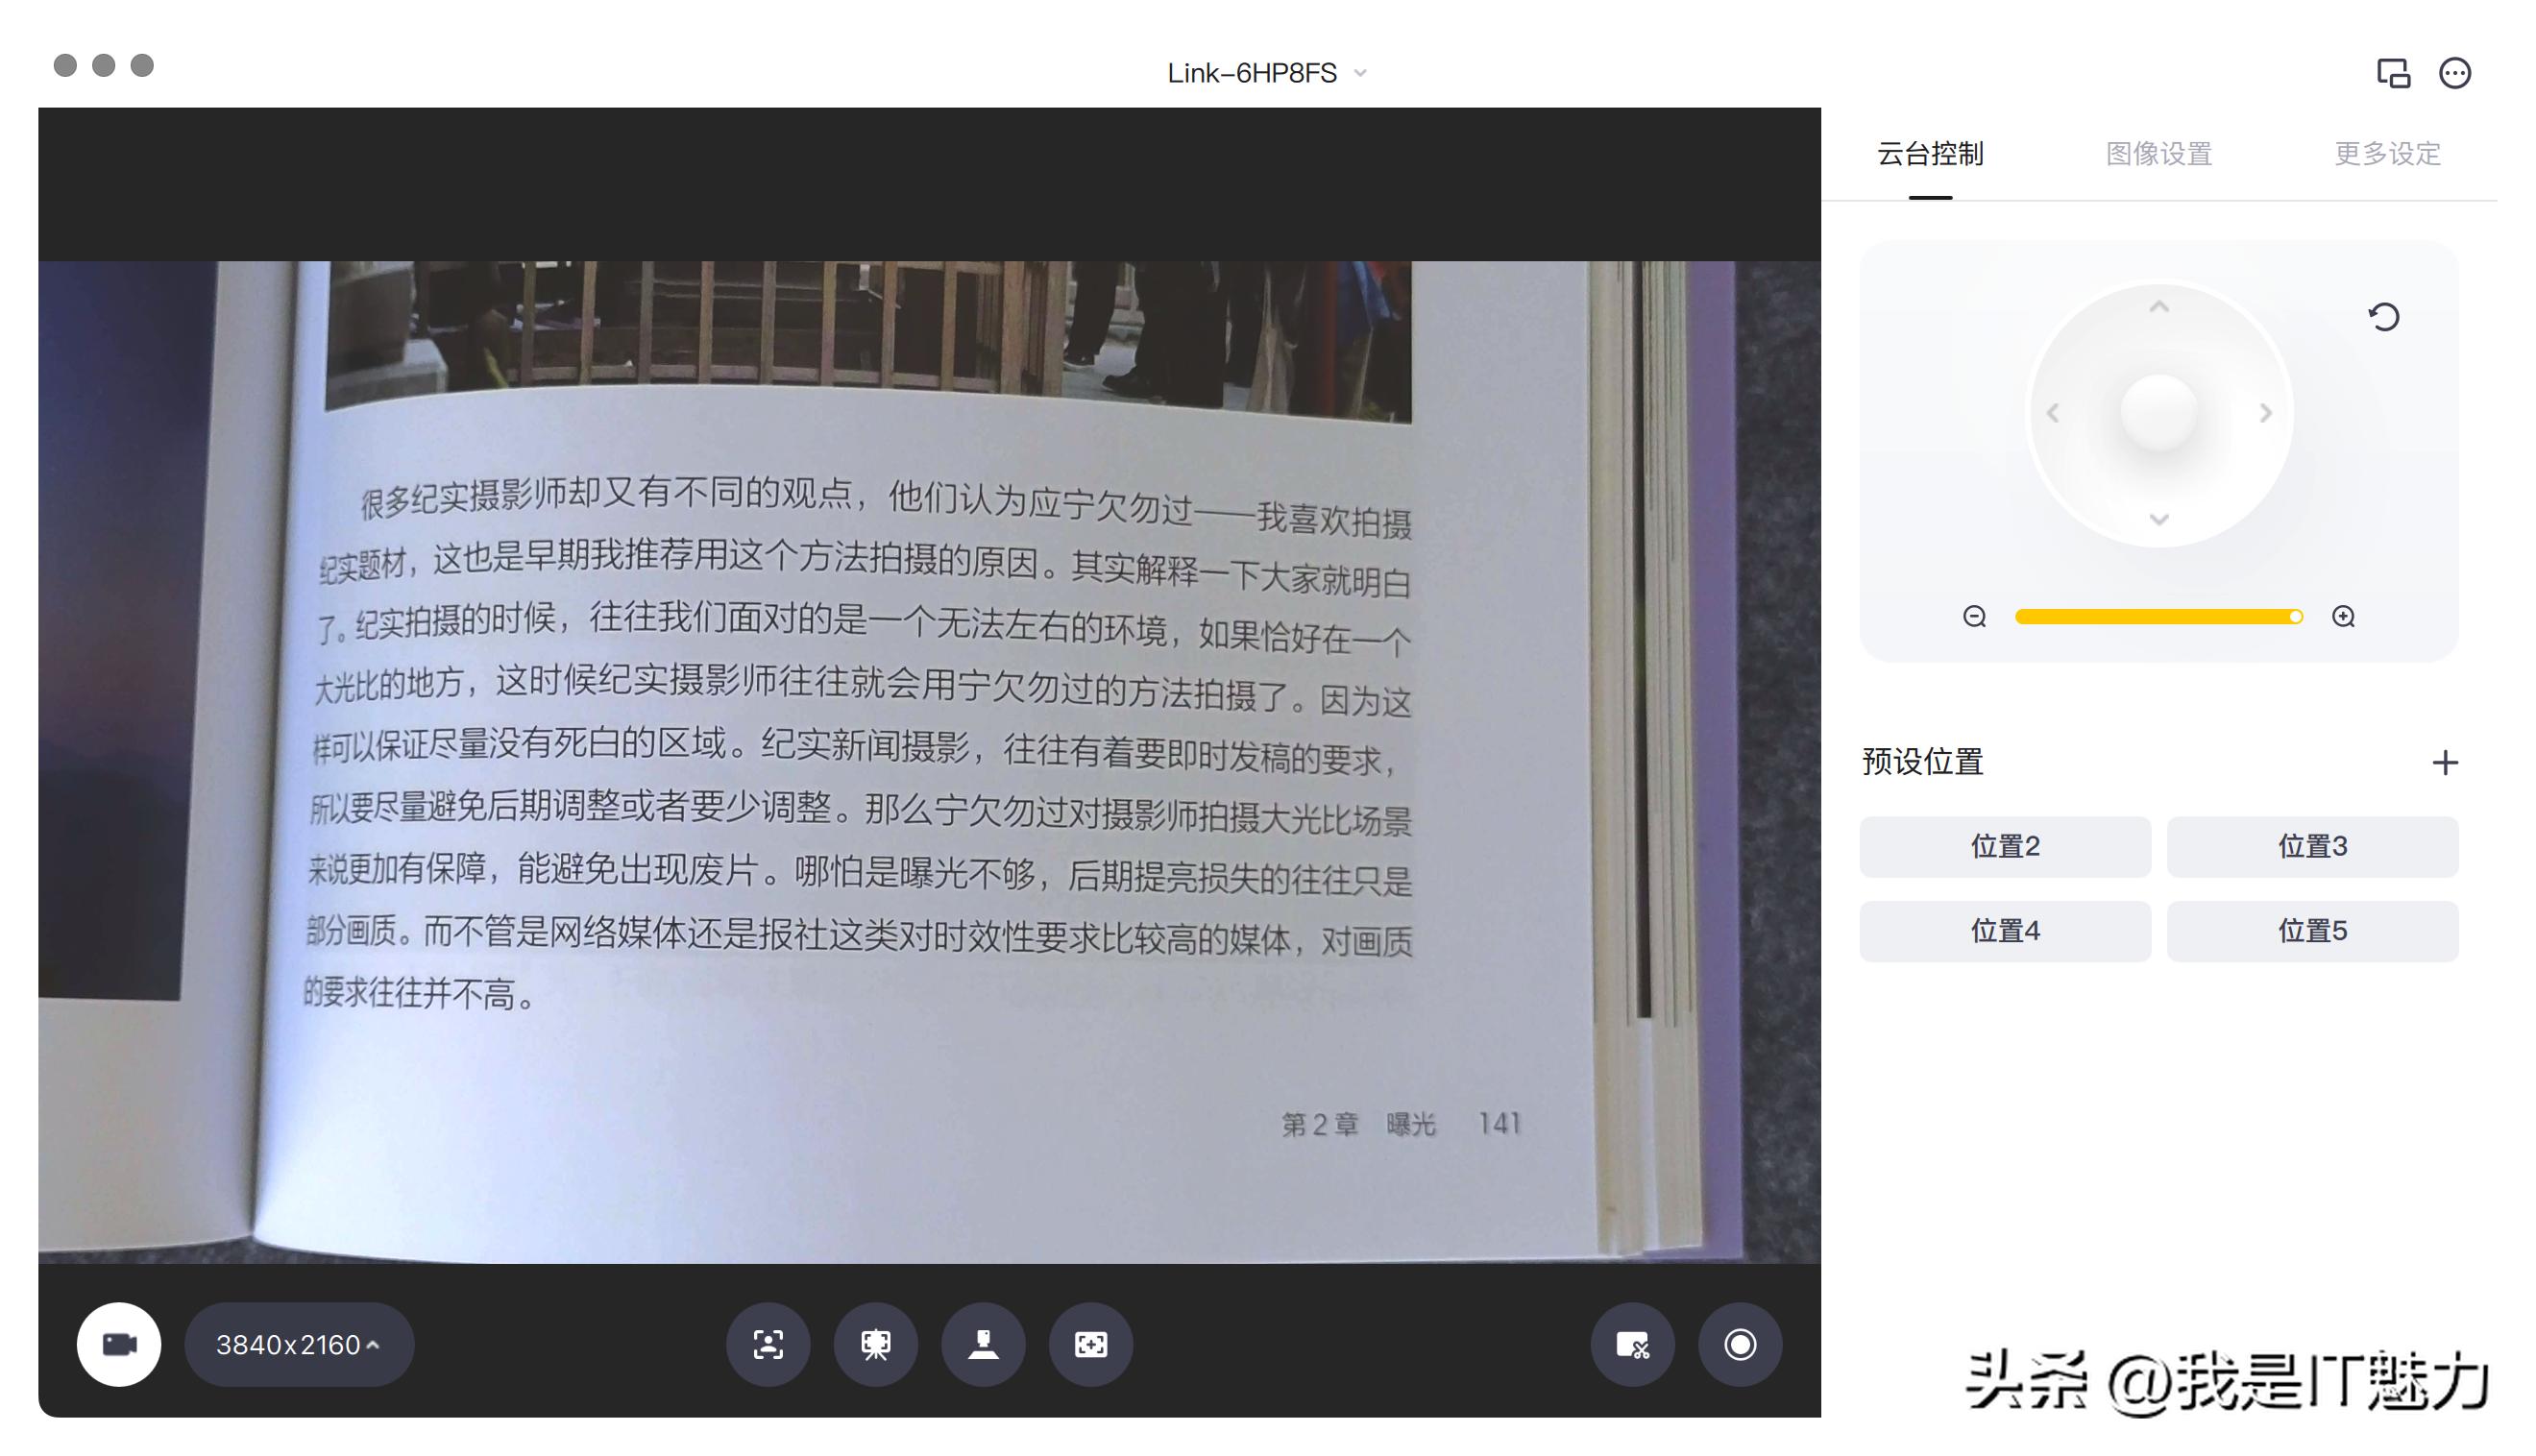Click the zoom out magnifier icon

coord(1974,617)
